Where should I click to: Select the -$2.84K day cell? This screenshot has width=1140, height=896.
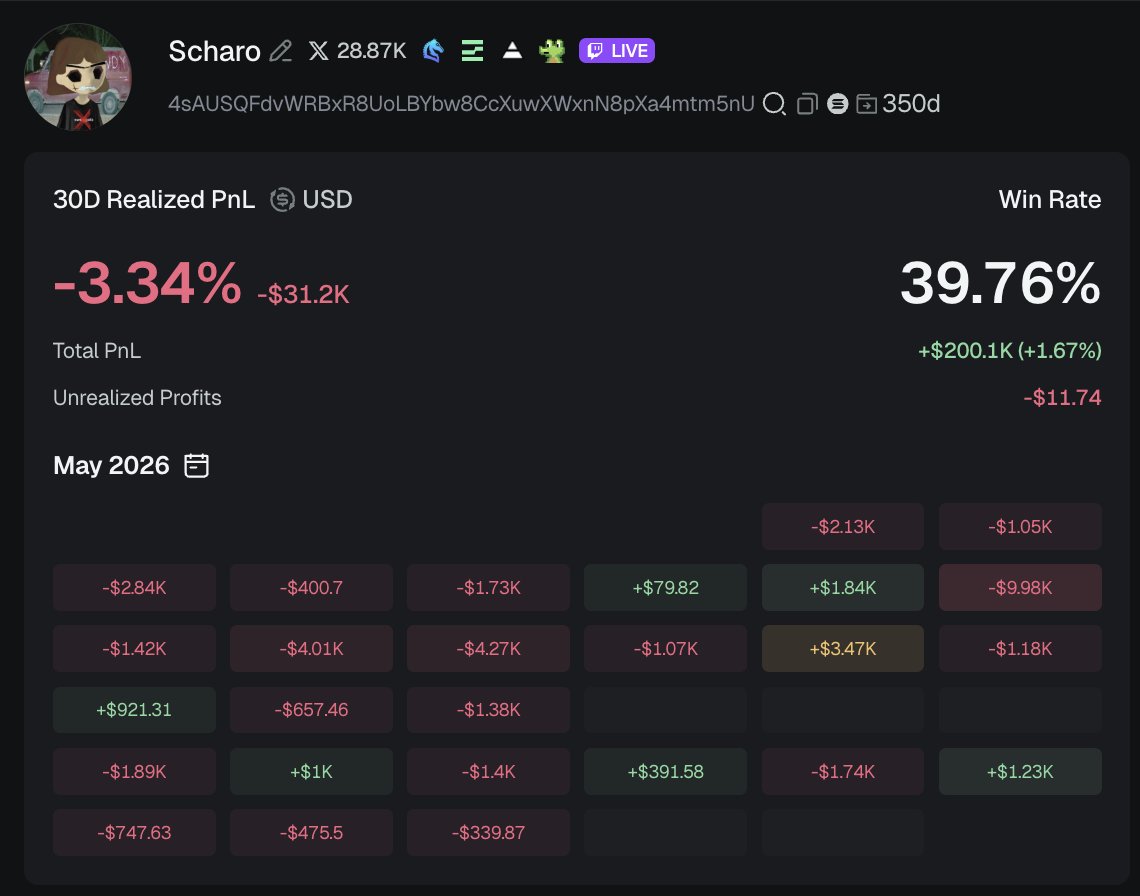(x=135, y=588)
